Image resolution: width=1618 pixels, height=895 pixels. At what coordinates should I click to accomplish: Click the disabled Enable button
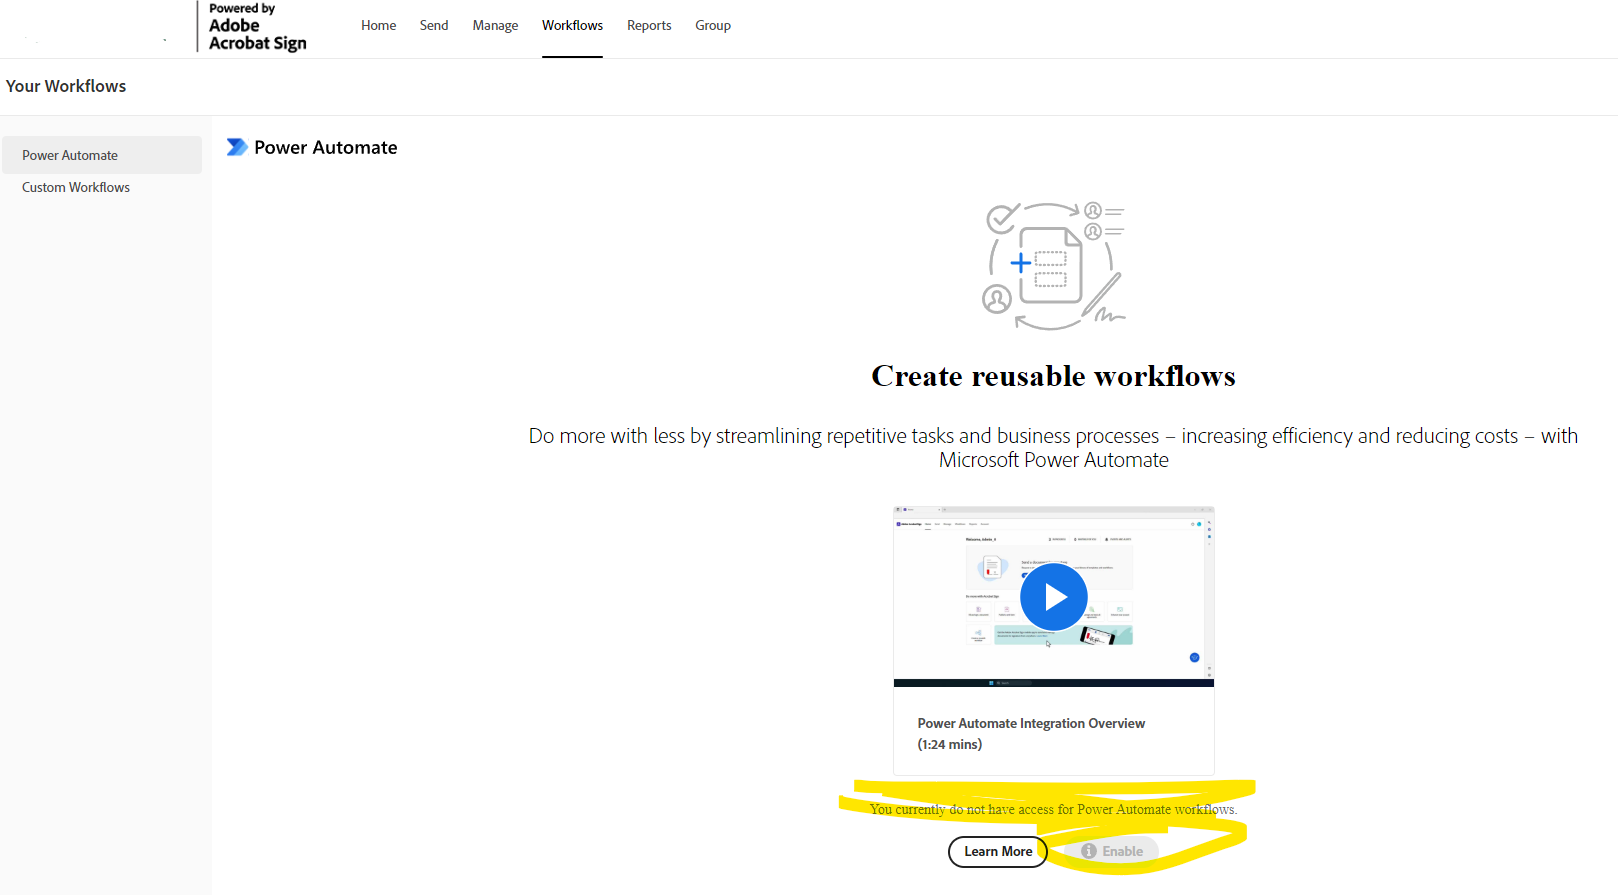point(1111,851)
